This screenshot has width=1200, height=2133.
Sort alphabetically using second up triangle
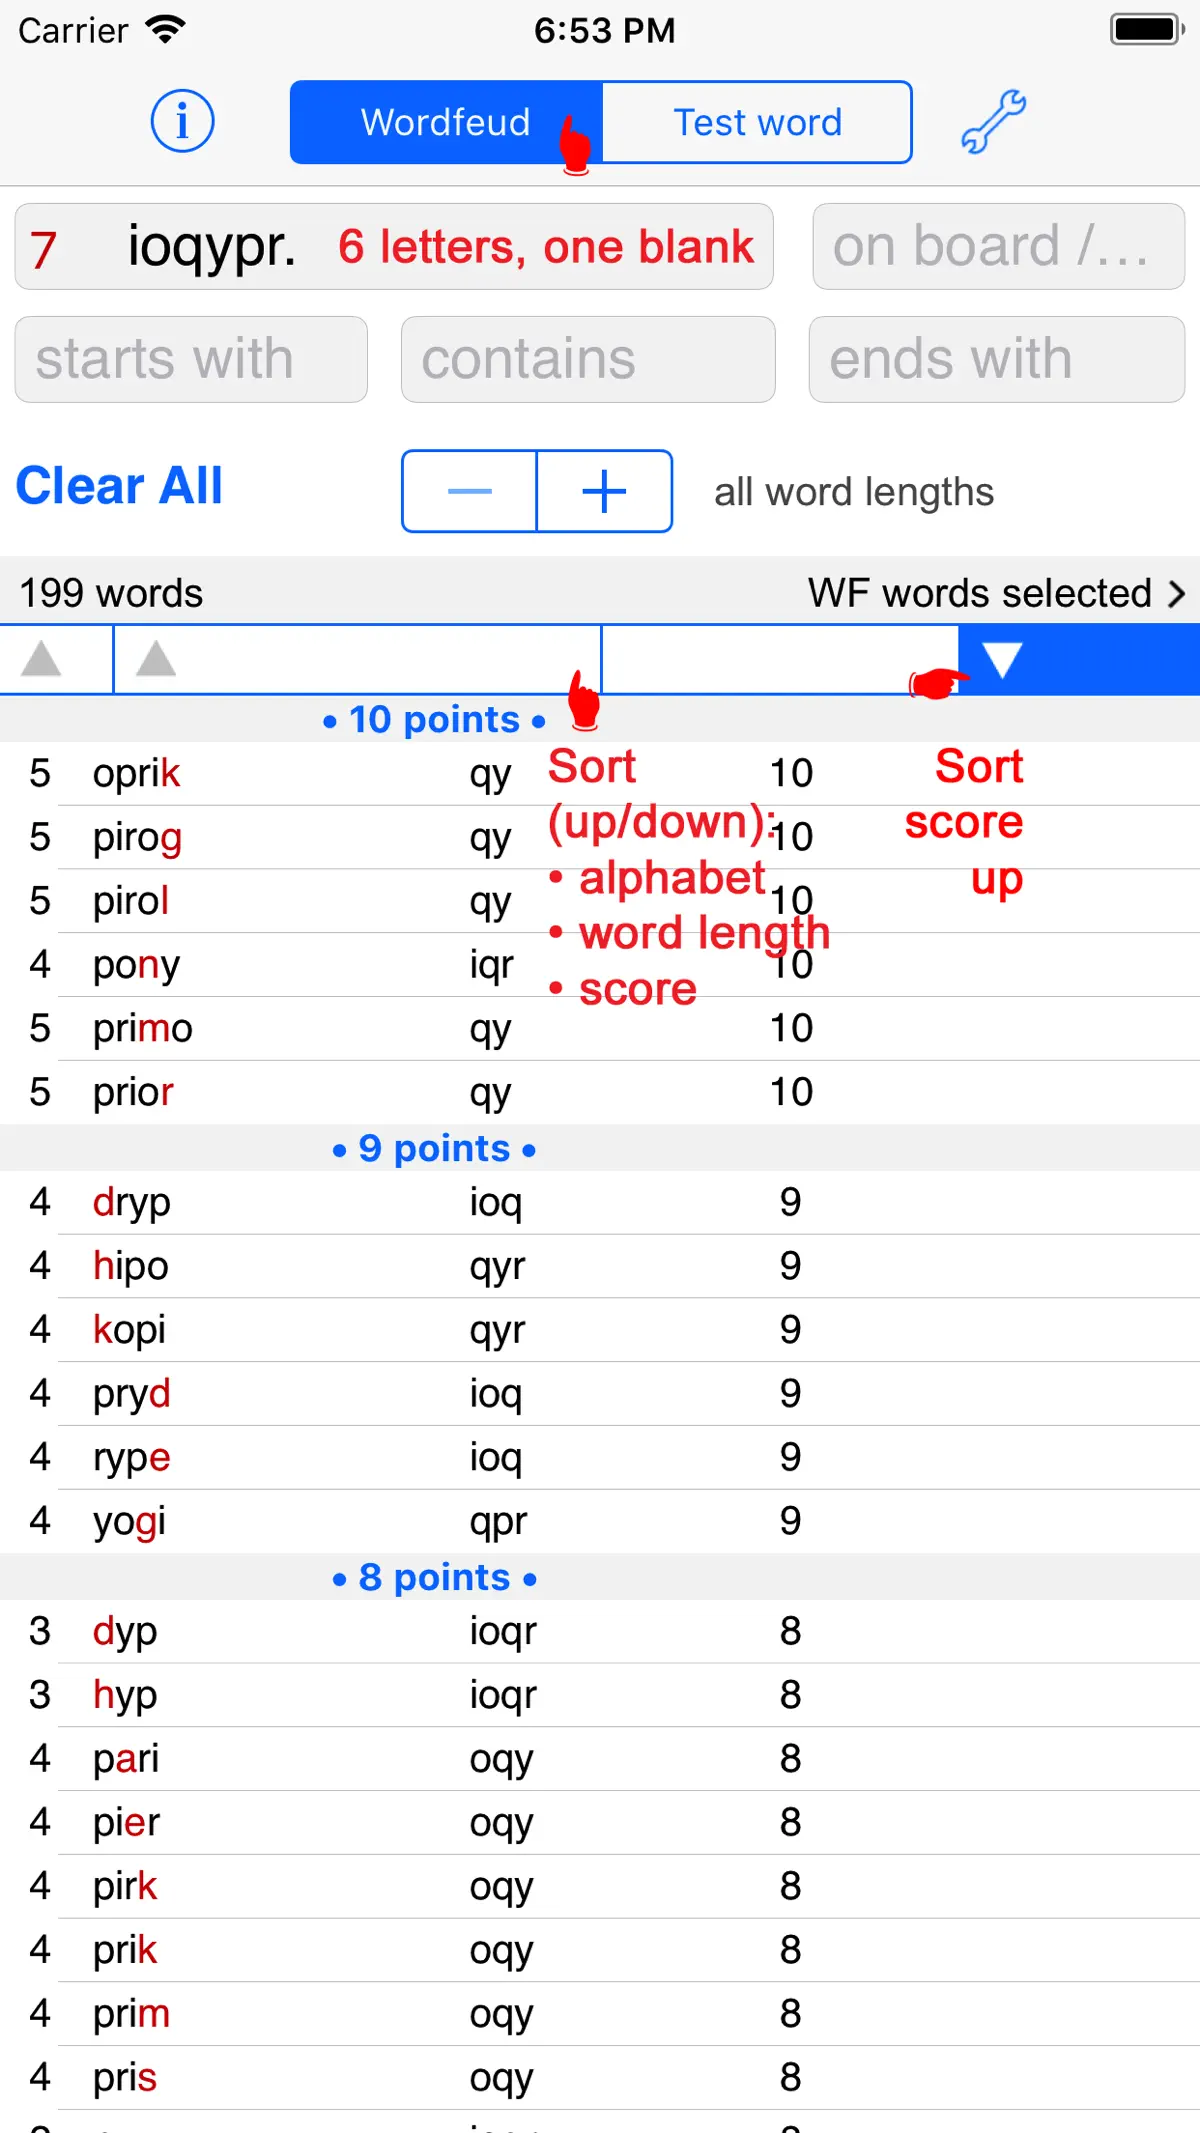click(x=156, y=659)
